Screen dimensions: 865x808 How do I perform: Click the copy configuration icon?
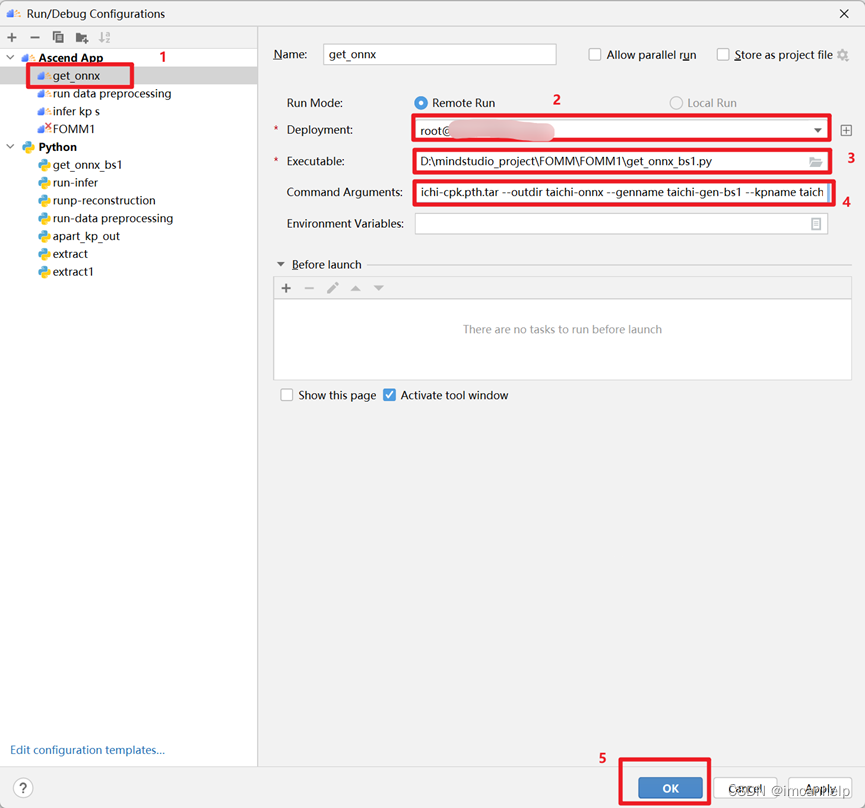(58, 37)
